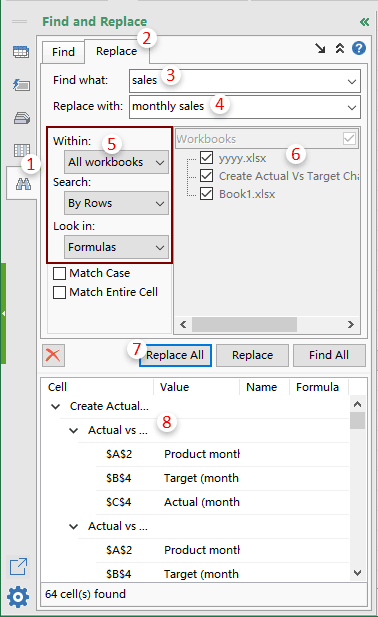378x617 pixels.
Task: Open the workbook and sheet pane icon at top of sidebar
Action: point(21,52)
